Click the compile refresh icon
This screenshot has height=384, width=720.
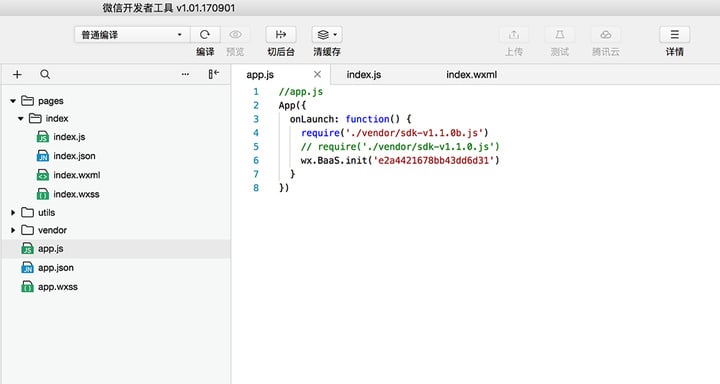coord(205,34)
